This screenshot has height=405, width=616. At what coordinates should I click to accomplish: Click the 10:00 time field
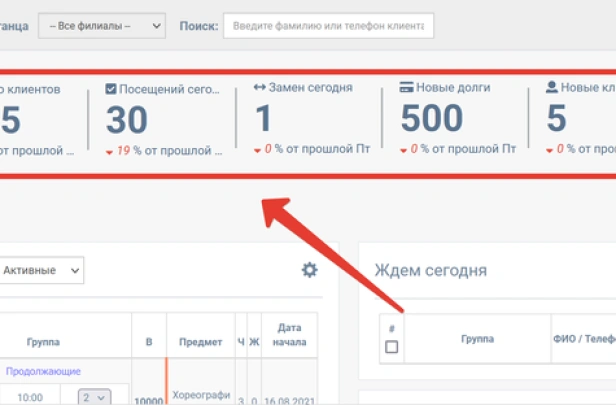pos(30,397)
